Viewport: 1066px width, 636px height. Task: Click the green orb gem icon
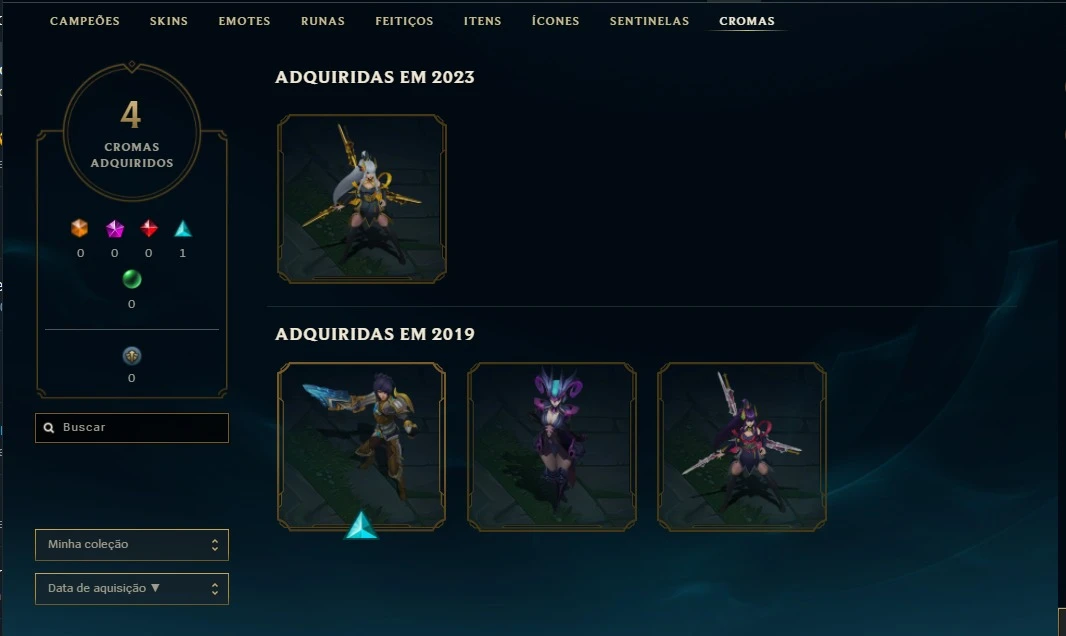coord(132,279)
